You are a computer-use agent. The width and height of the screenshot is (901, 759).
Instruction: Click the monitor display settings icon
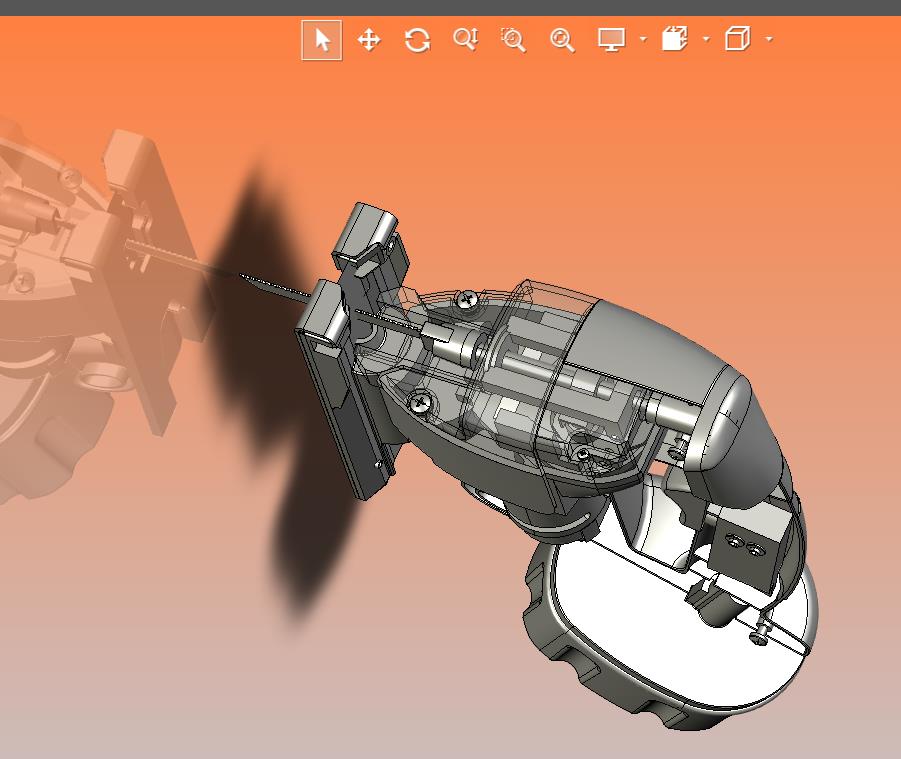(611, 40)
